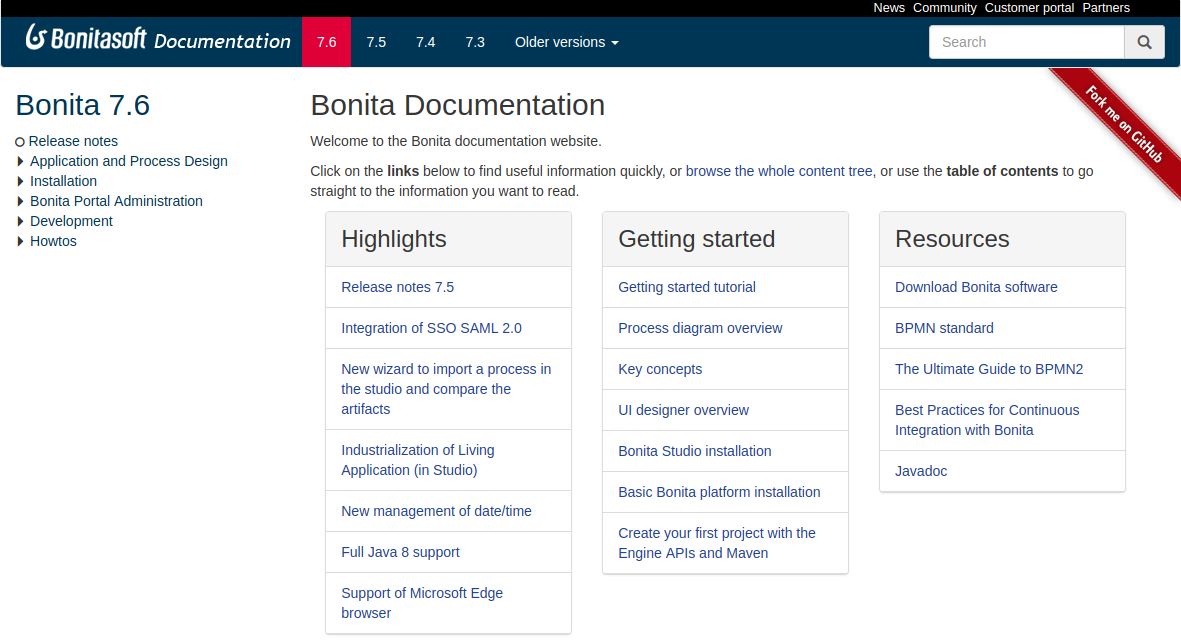Click the Resources panel heading
Screen dimensions: 1181x643
click(x=952, y=239)
